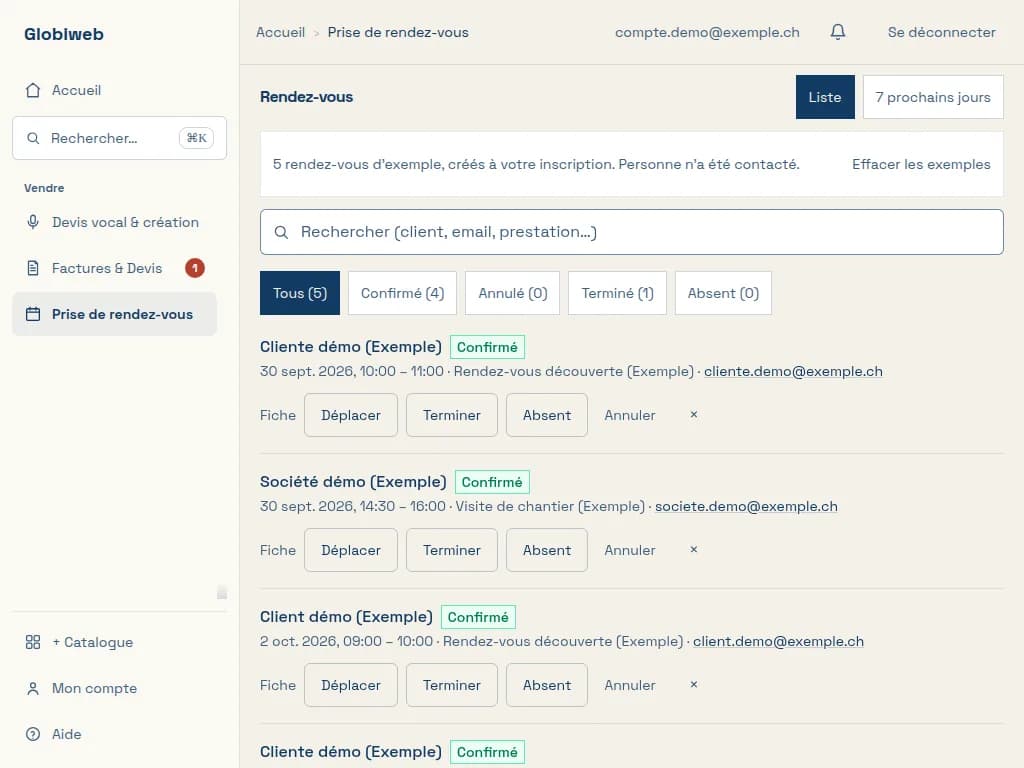Click the cliente.demo@exemple.ch email link
Screen dimensions: 1024x768
(793, 371)
